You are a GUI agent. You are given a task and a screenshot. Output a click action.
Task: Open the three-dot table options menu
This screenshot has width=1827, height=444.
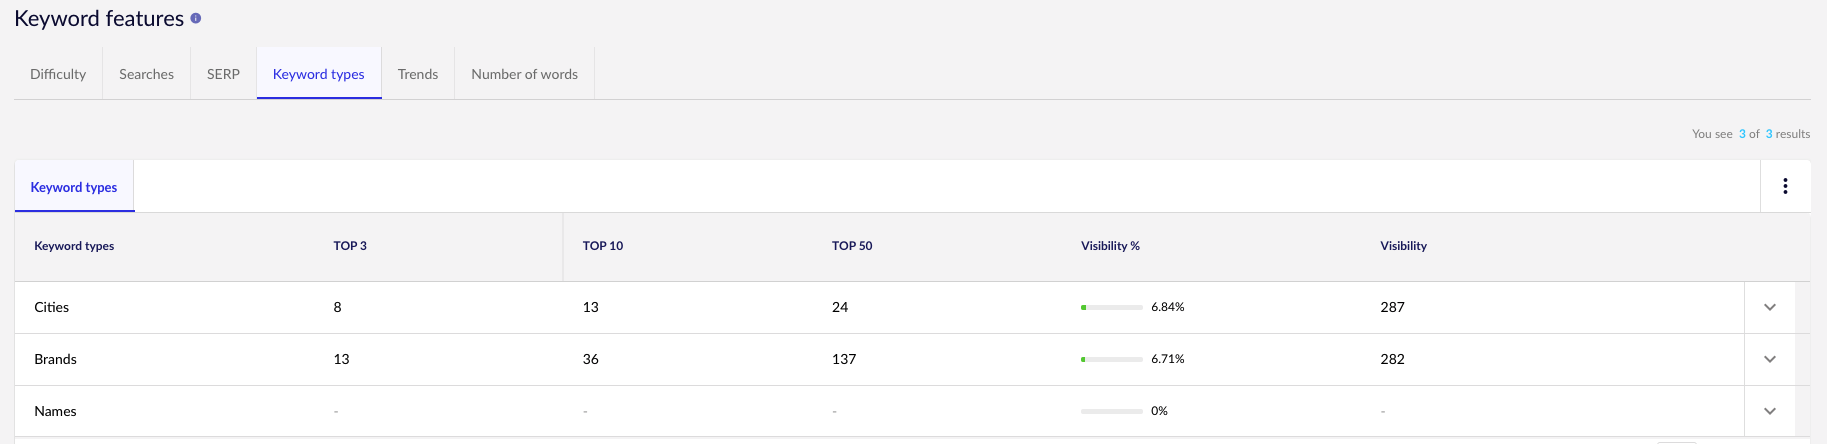point(1785,186)
